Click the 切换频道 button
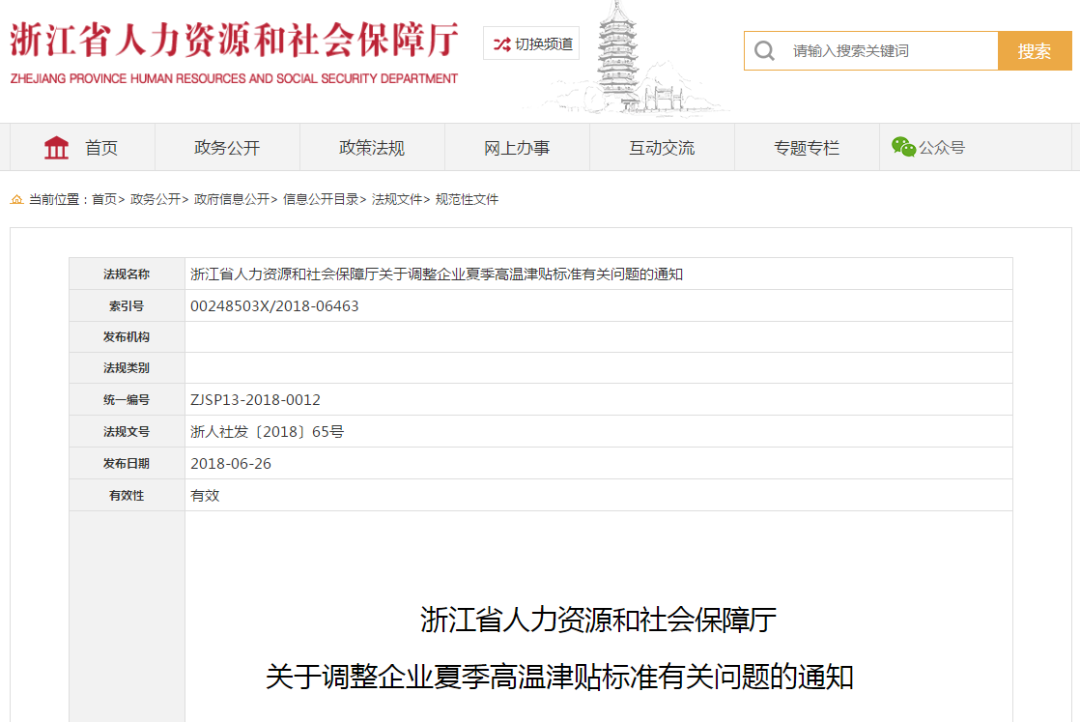Screen dimensions: 1080x722 531,44
